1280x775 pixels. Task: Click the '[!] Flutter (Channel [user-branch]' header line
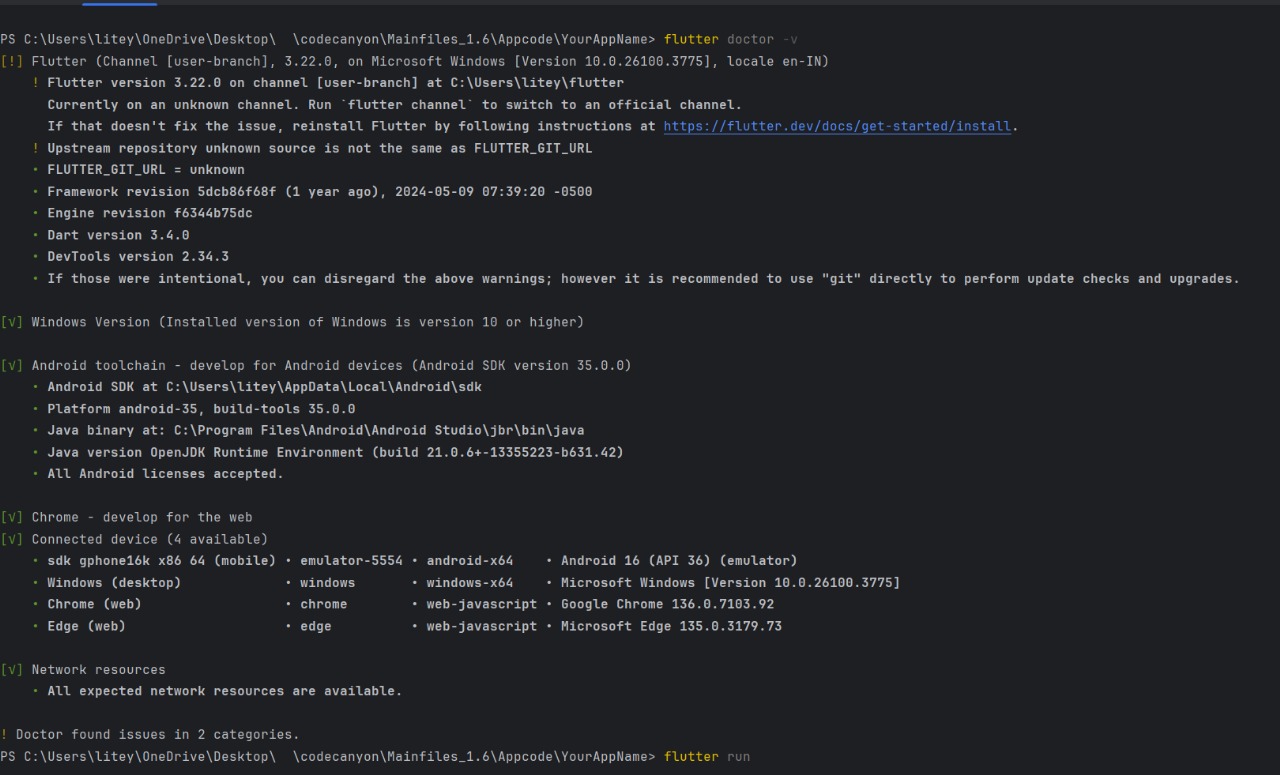[415, 61]
